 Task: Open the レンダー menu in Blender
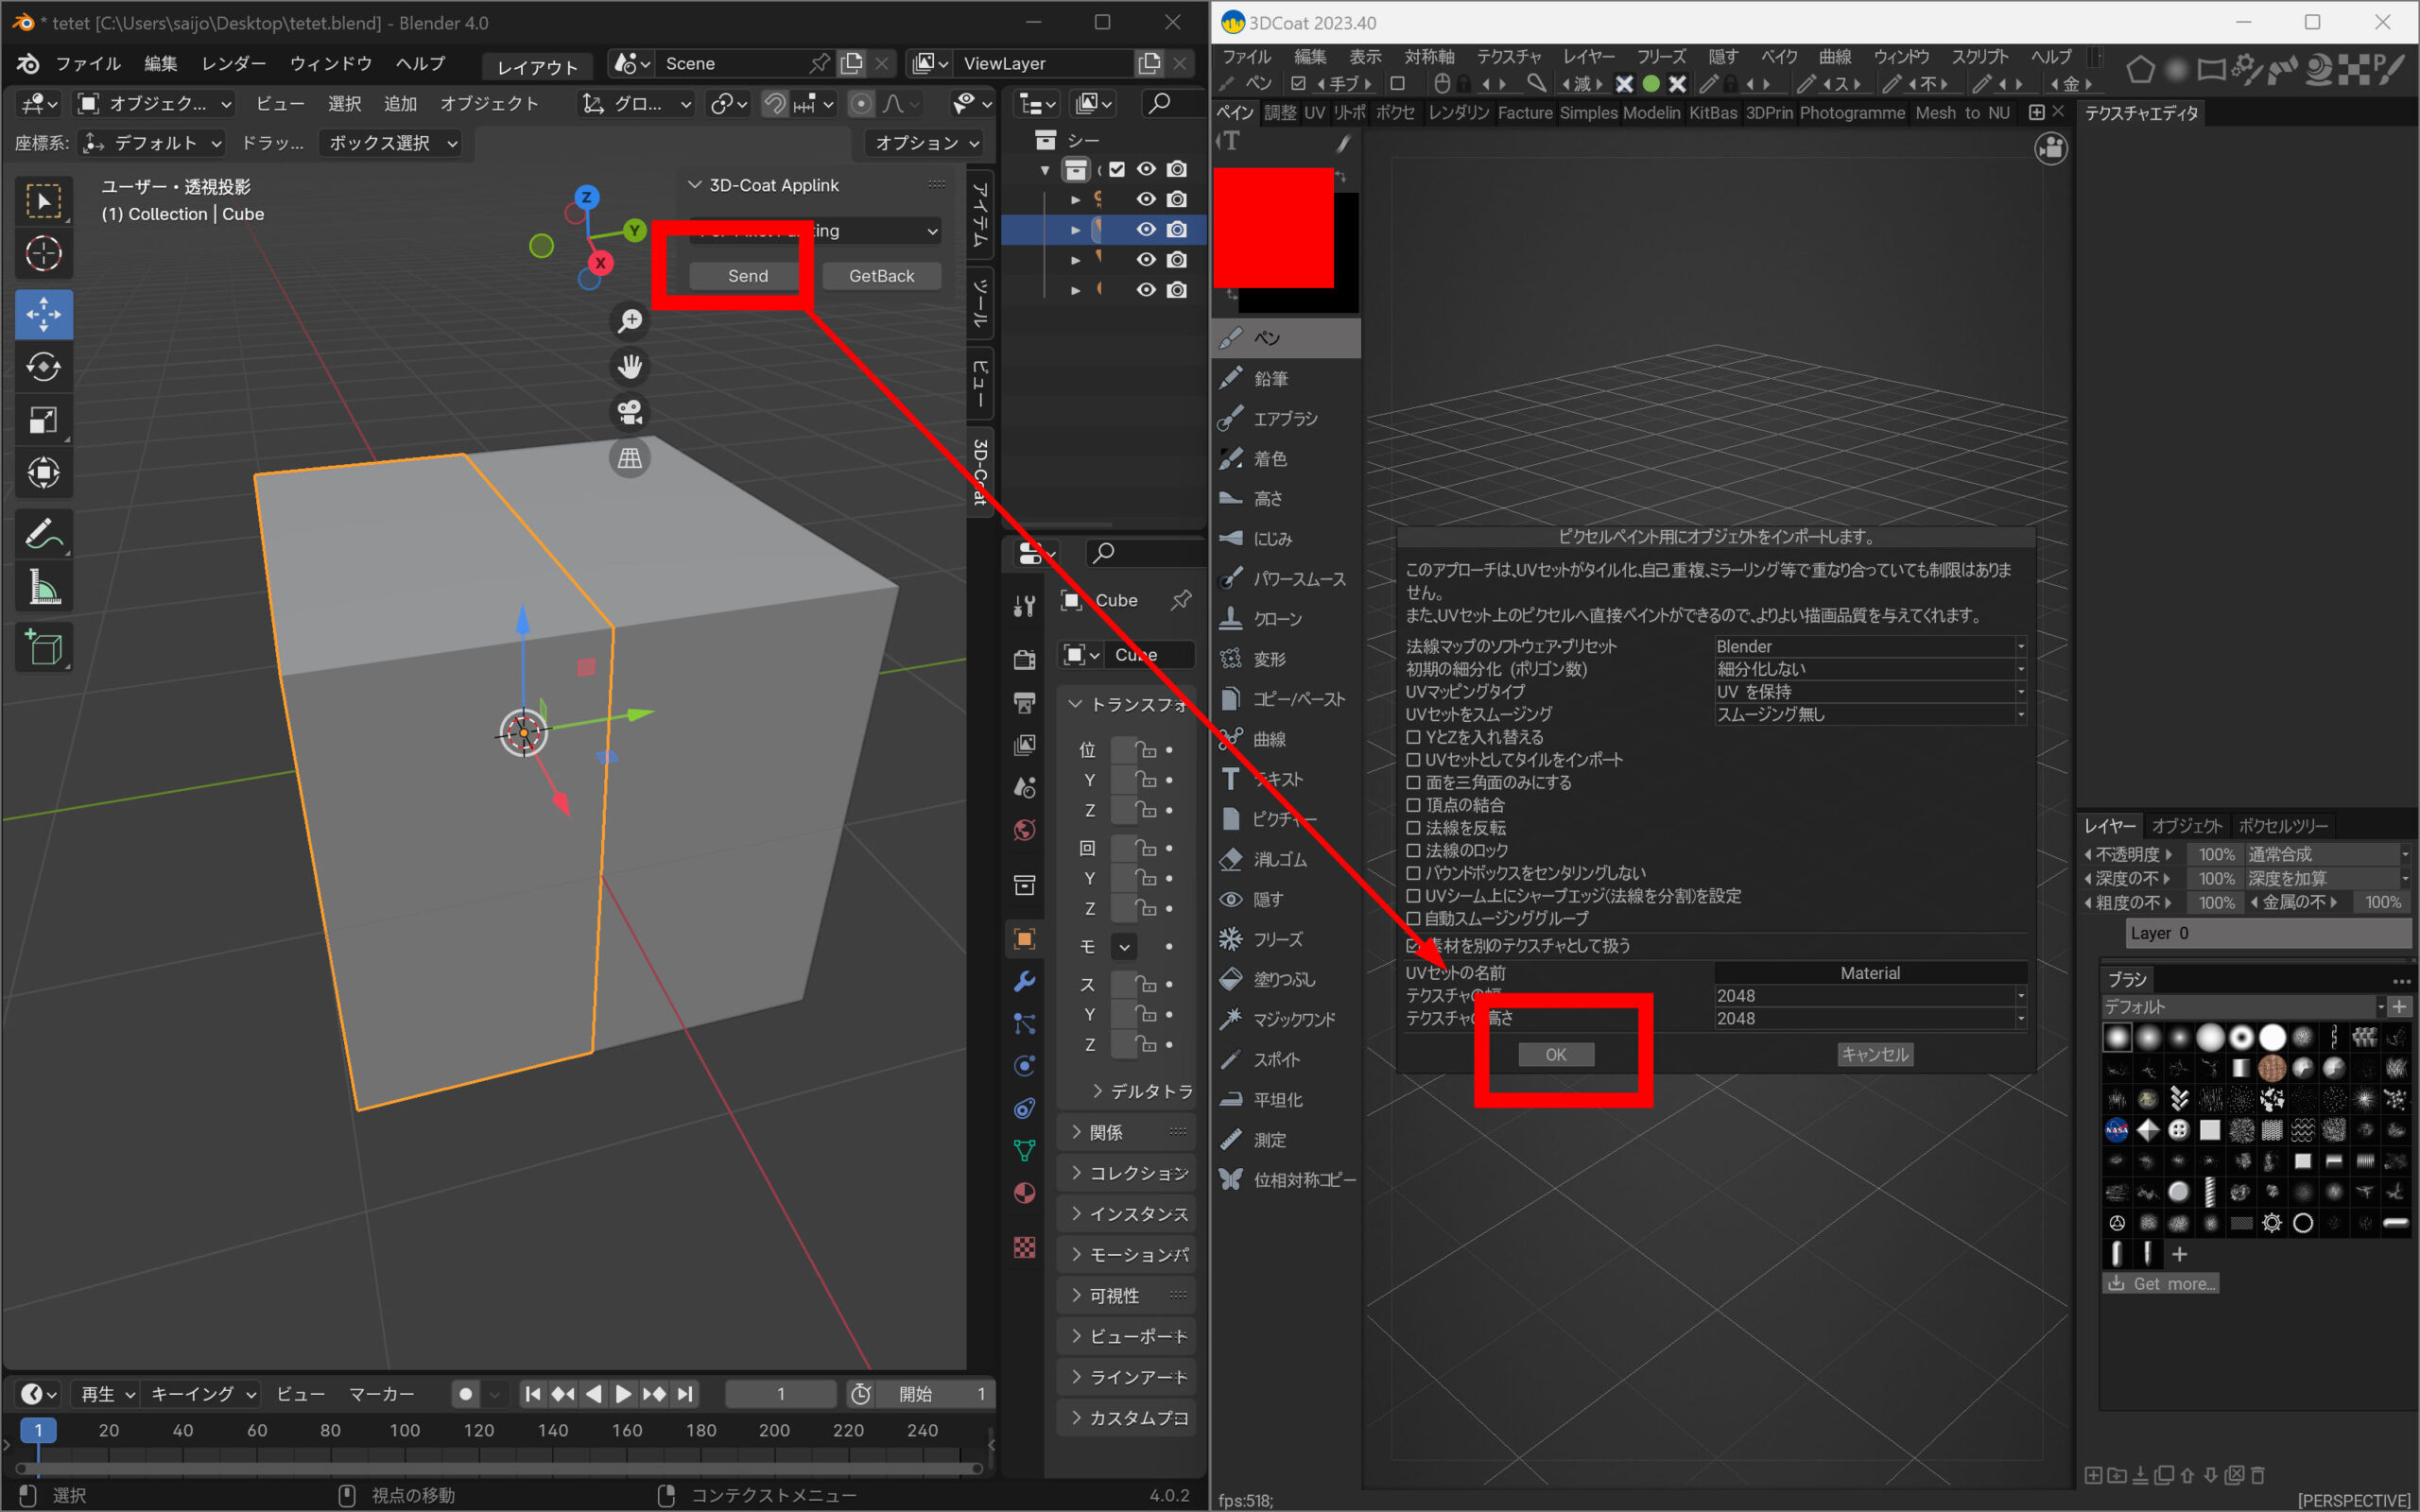click(x=233, y=64)
